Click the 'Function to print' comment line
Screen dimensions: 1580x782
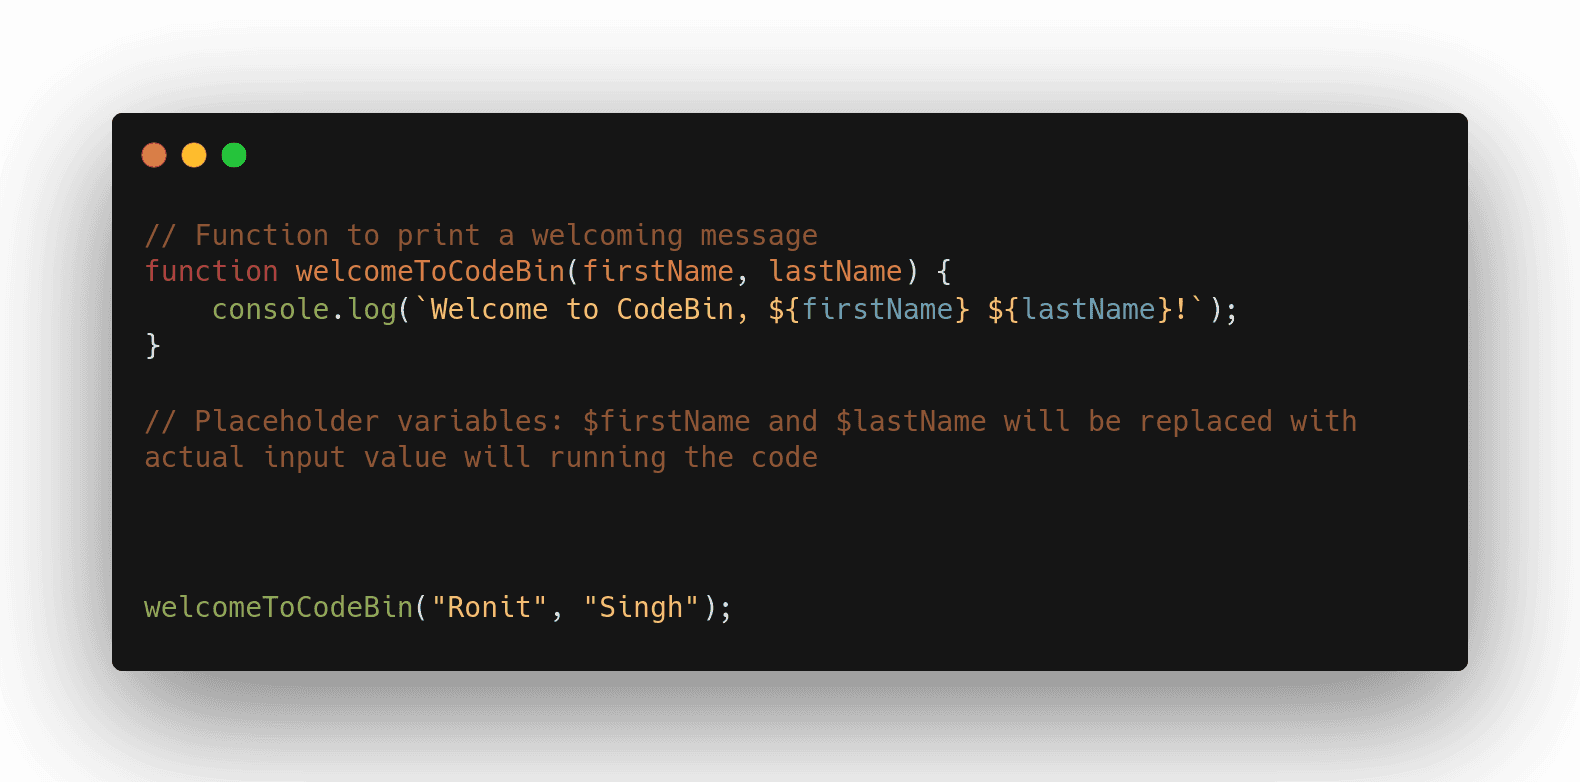point(481,236)
